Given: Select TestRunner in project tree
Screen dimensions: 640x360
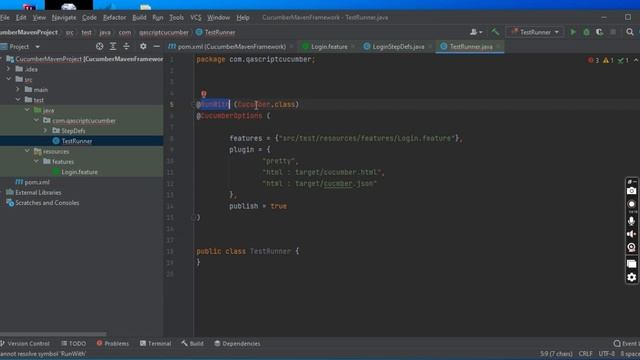Looking at the screenshot, I should point(77,141).
